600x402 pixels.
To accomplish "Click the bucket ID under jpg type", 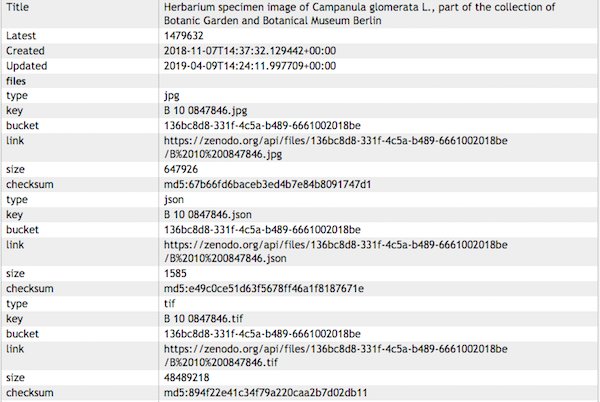I will (x=262, y=125).
